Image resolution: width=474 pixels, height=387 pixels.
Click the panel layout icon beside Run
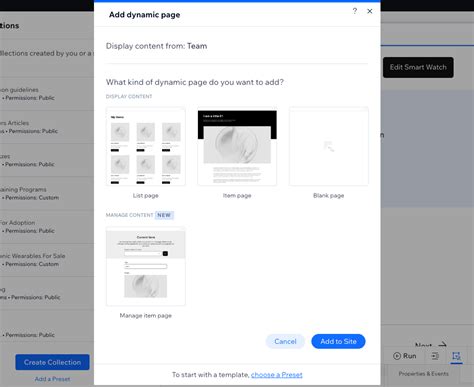(x=435, y=356)
